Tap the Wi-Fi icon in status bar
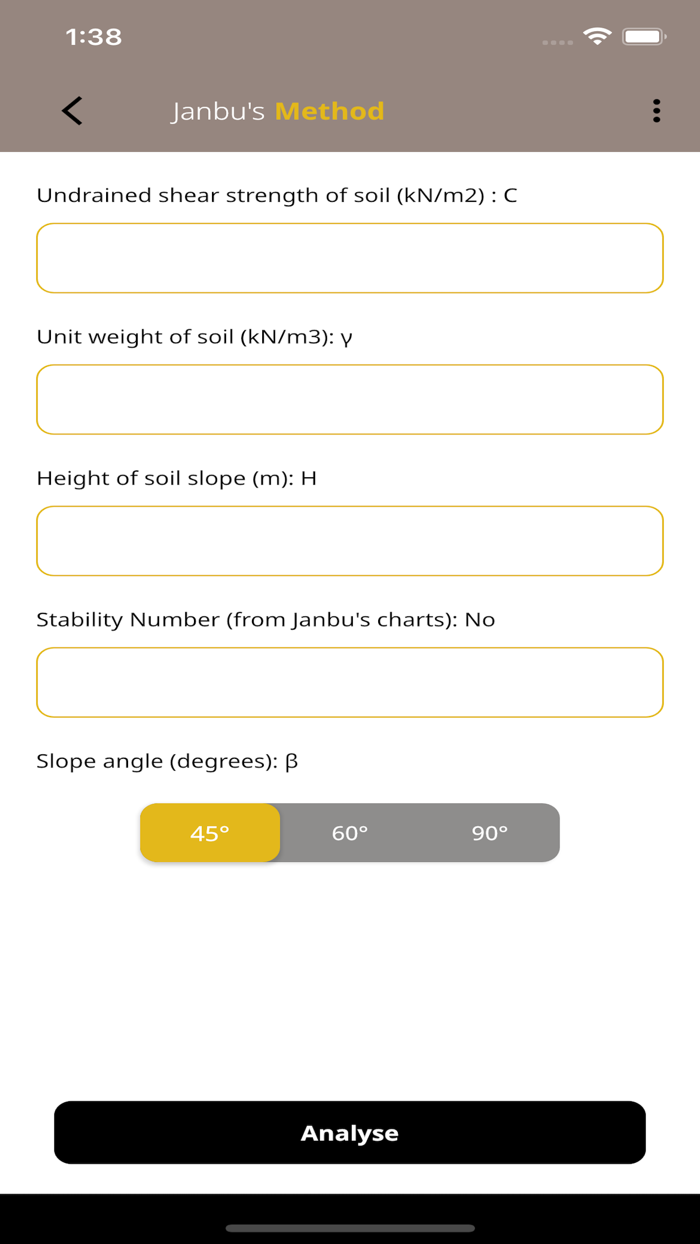Image resolution: width=700 pixels, height=1244 pixels. pos(597,34)
